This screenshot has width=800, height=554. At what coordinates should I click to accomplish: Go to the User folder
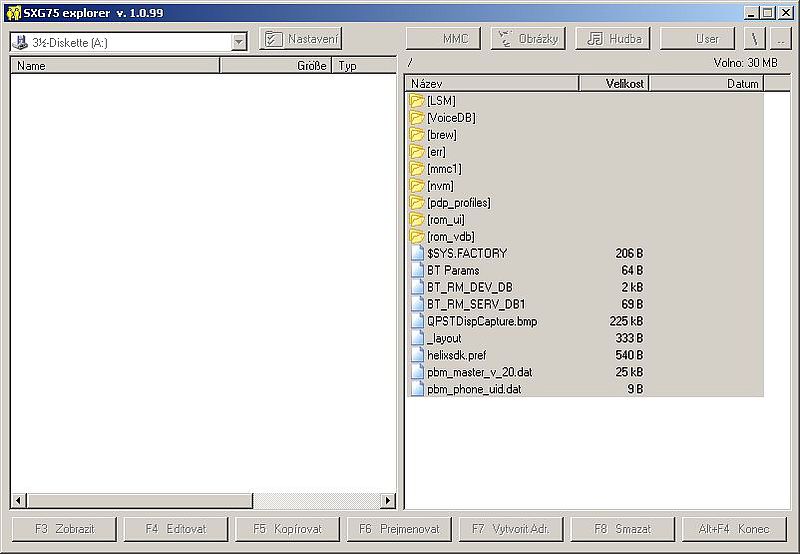706,39
